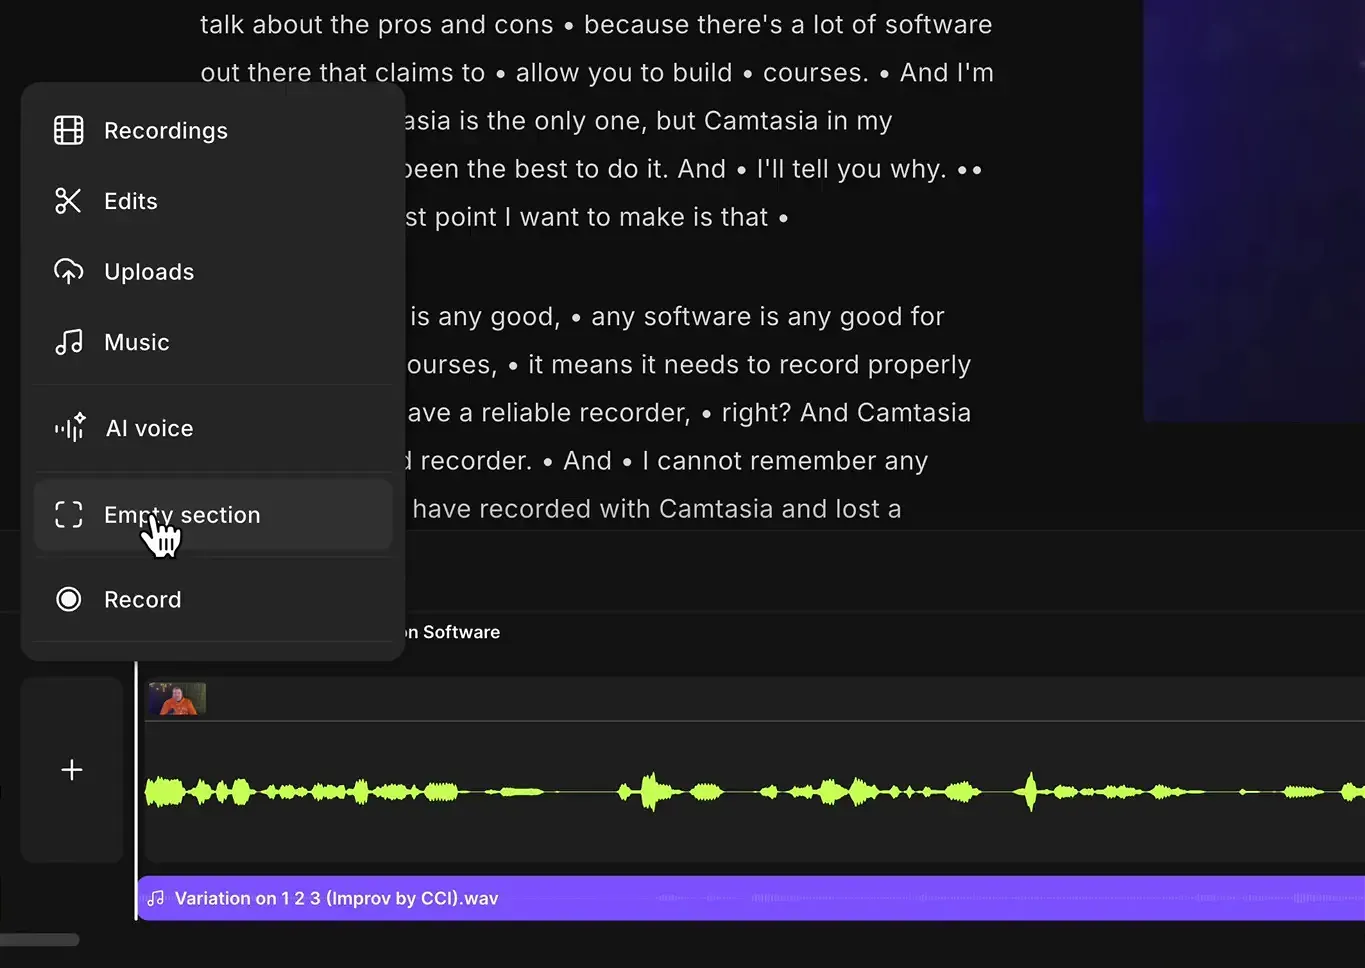1365x968 pixels.
Task: Click the Empty section corner-brackets icon
Action: (69, 514)
